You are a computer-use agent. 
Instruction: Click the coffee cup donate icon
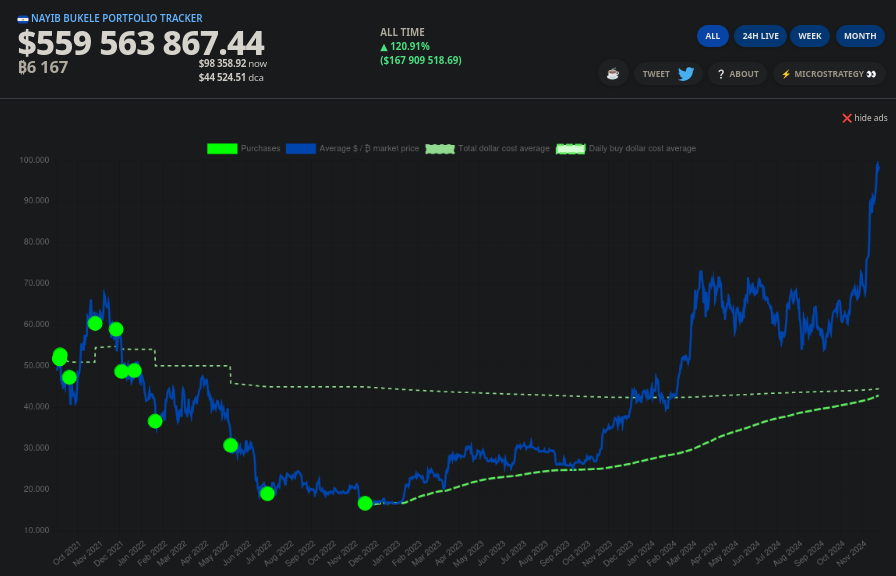613,74
